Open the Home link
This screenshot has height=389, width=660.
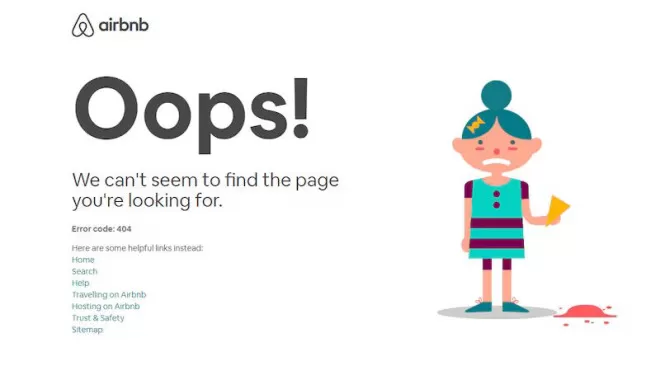[83, 260]
